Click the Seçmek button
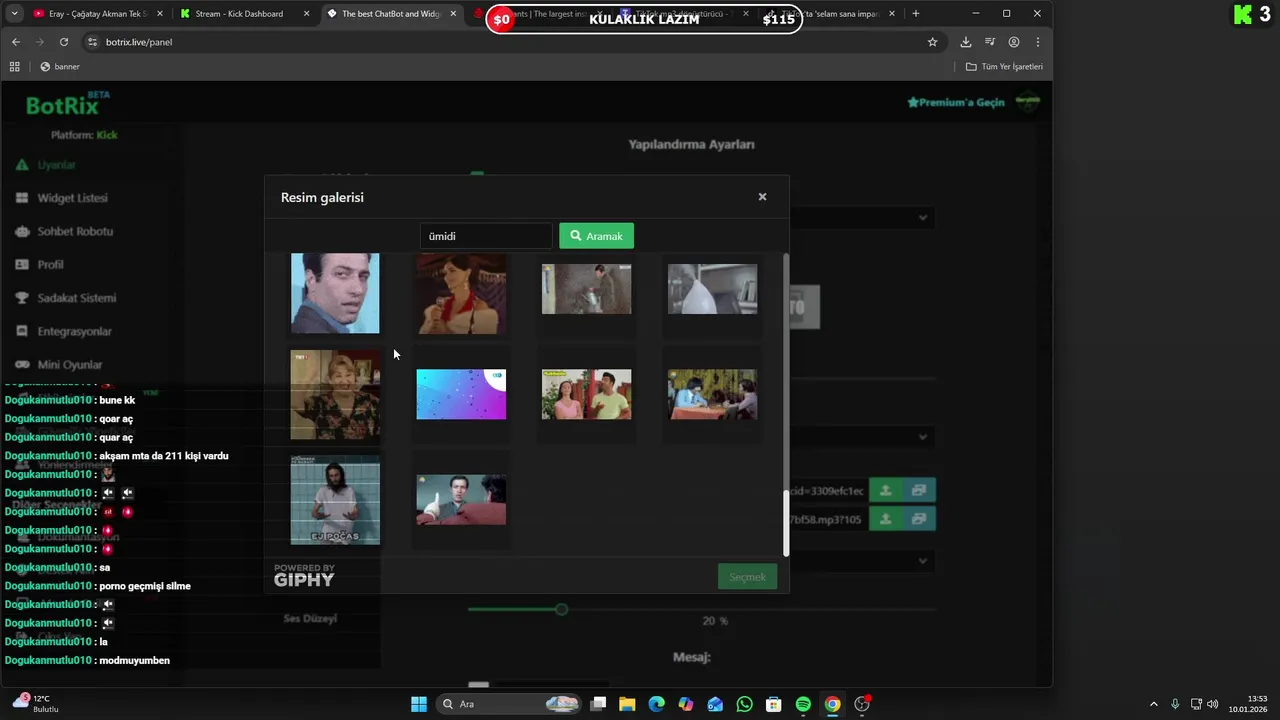Screen dimensions: 1280x720 (x=747, y=577)
